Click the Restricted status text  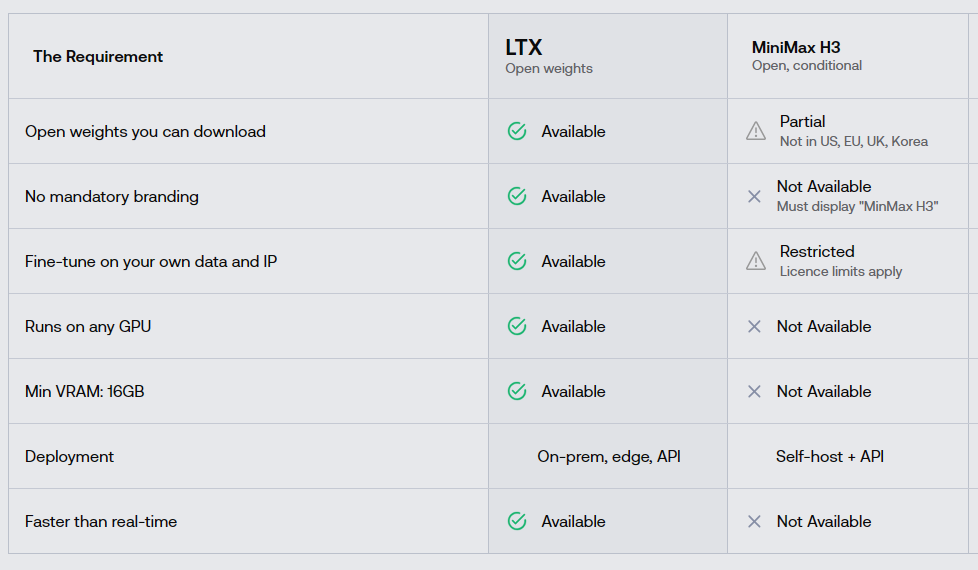(817, 251)
